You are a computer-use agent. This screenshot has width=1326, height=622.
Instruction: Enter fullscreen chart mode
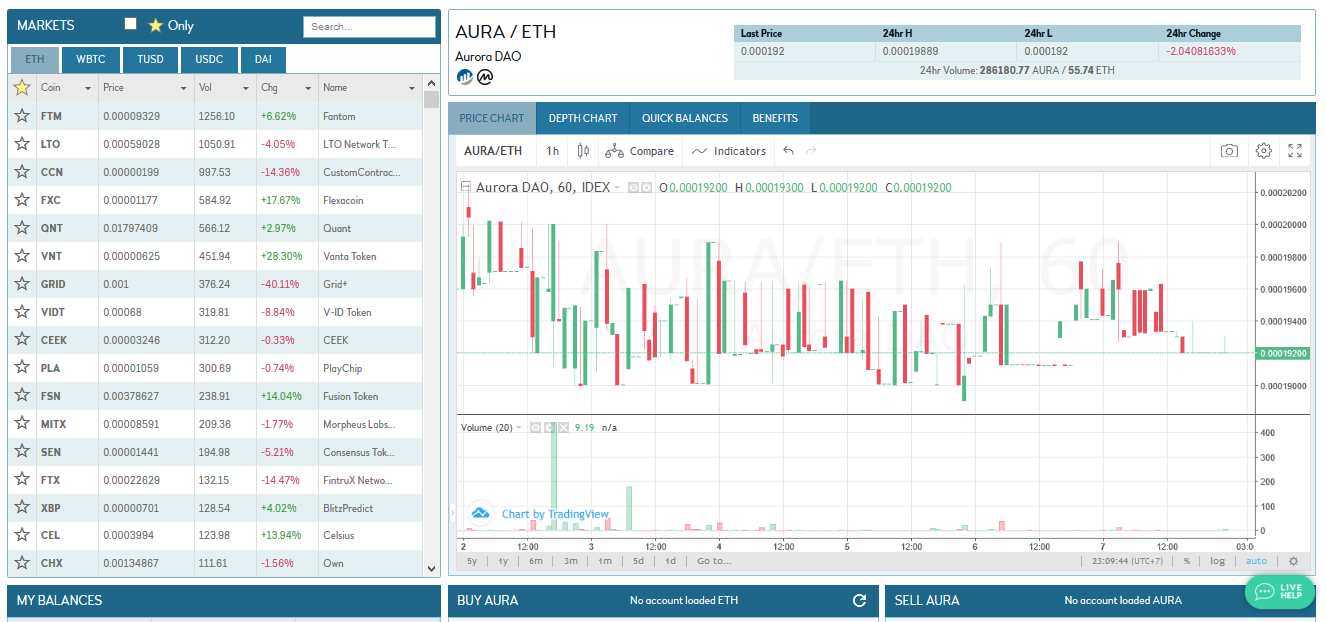click(x=1295, y=151)
